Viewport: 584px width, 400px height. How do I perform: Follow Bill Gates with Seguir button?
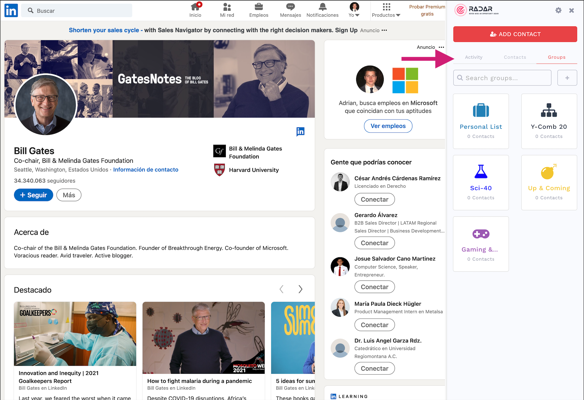tap(34, 195)
